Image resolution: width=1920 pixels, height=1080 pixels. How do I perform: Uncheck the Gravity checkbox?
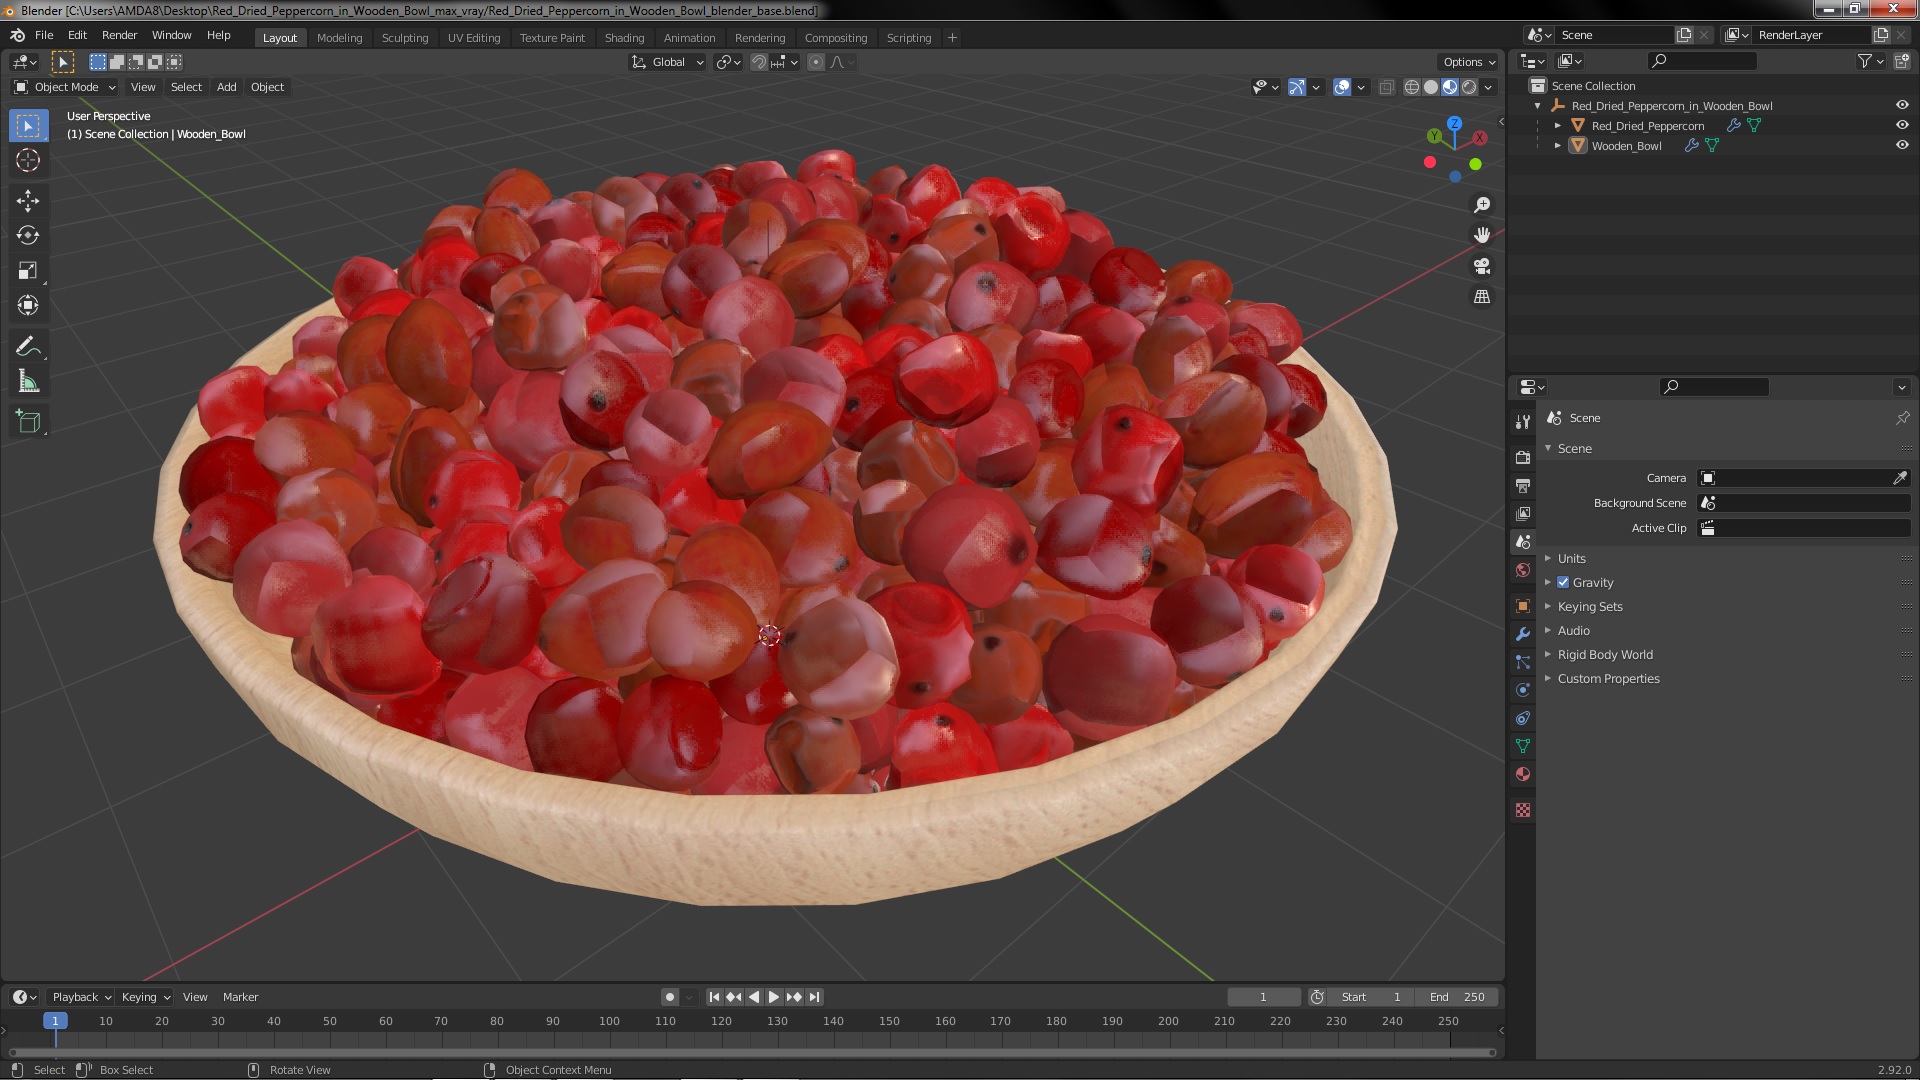coord(1563,583)
